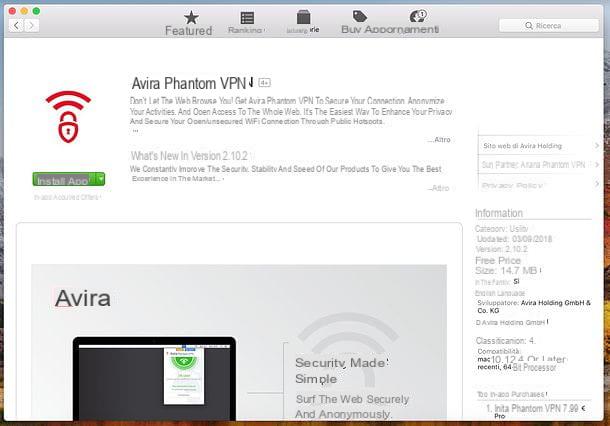Click the Updated 03/09/2018 entry
The image size is (610, 426).
pyautogui.click(x=514, y=239)
